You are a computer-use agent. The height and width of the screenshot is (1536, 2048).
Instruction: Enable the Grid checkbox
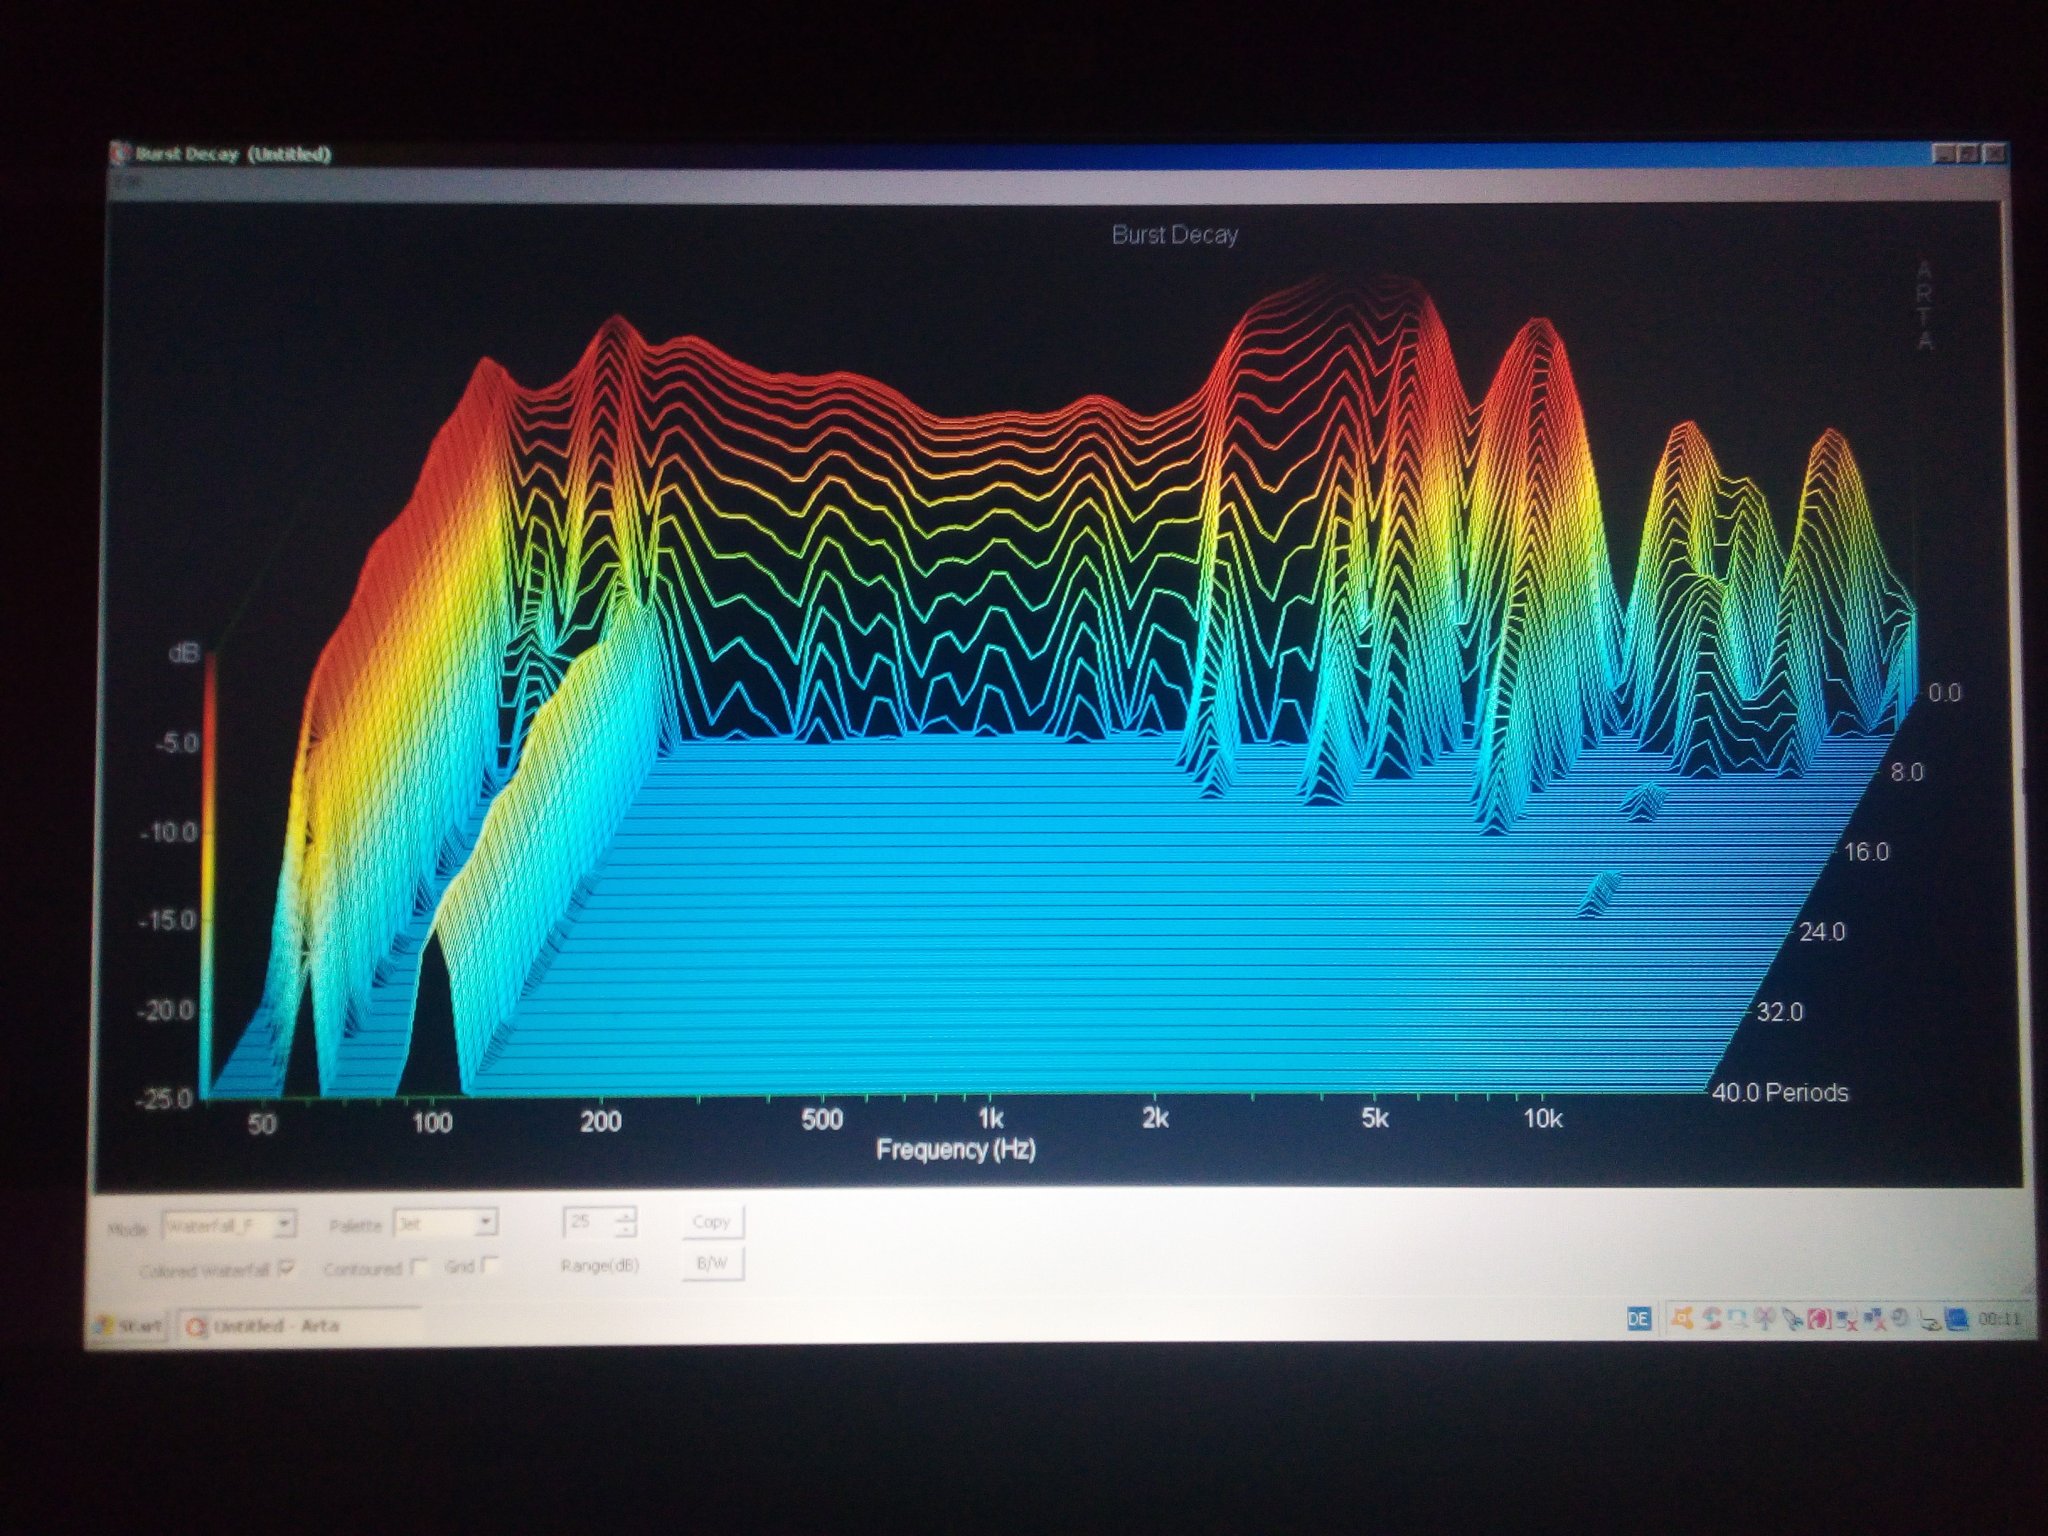(490, 1265)
